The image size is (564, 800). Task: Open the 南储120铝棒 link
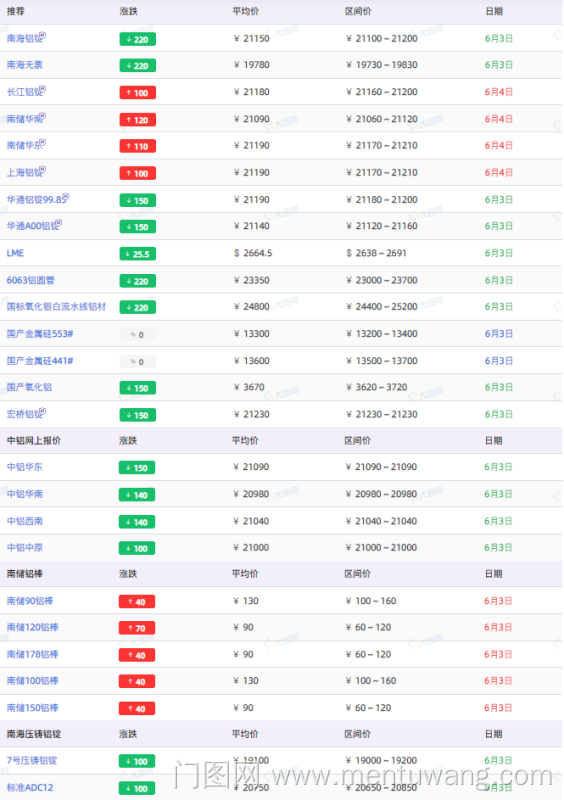32,627
